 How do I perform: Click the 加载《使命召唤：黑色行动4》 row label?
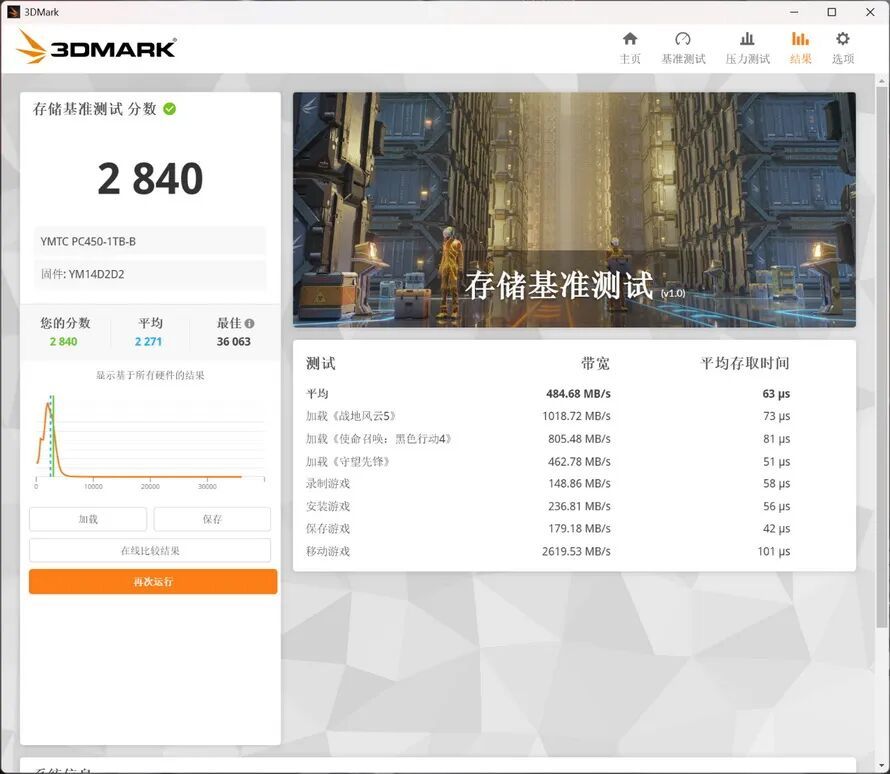[x=379, y=439]
